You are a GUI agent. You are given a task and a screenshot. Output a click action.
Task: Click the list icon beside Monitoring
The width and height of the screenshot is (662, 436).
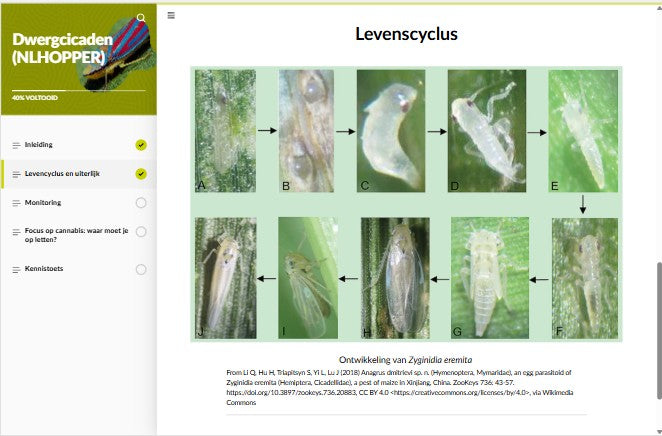[x=15, y=203]
